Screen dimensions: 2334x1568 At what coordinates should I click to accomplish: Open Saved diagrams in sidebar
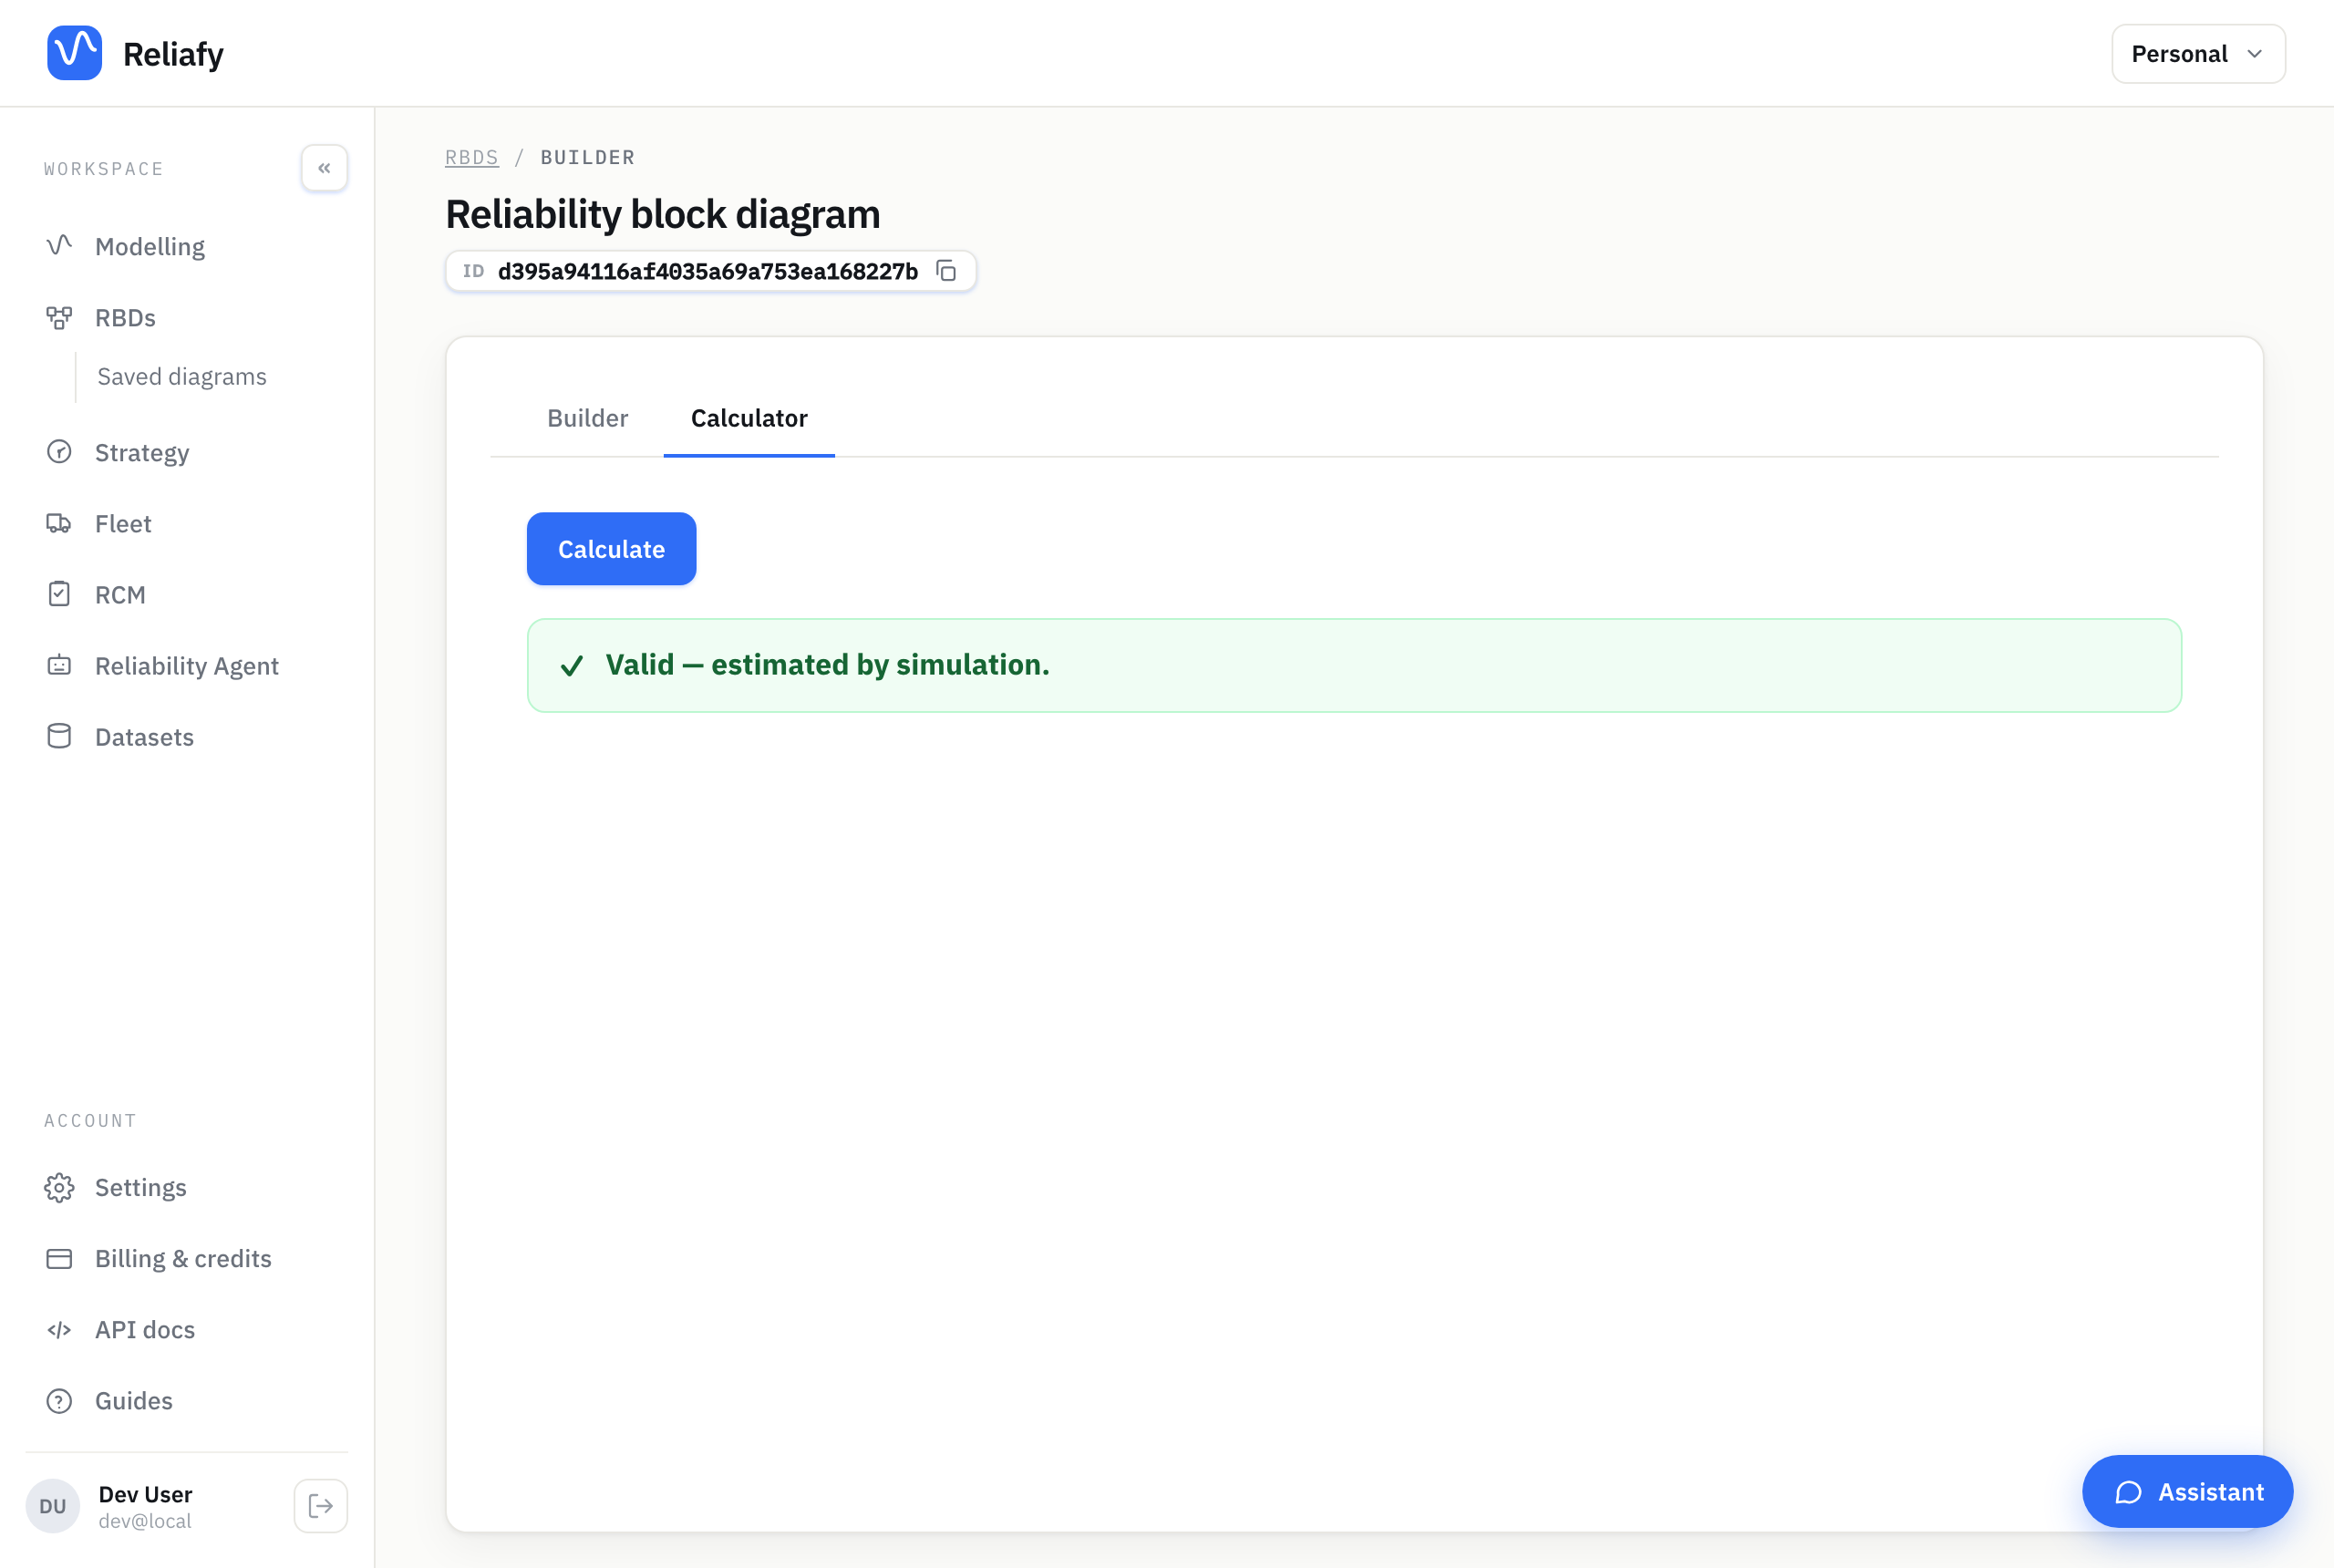coord(182,376)
